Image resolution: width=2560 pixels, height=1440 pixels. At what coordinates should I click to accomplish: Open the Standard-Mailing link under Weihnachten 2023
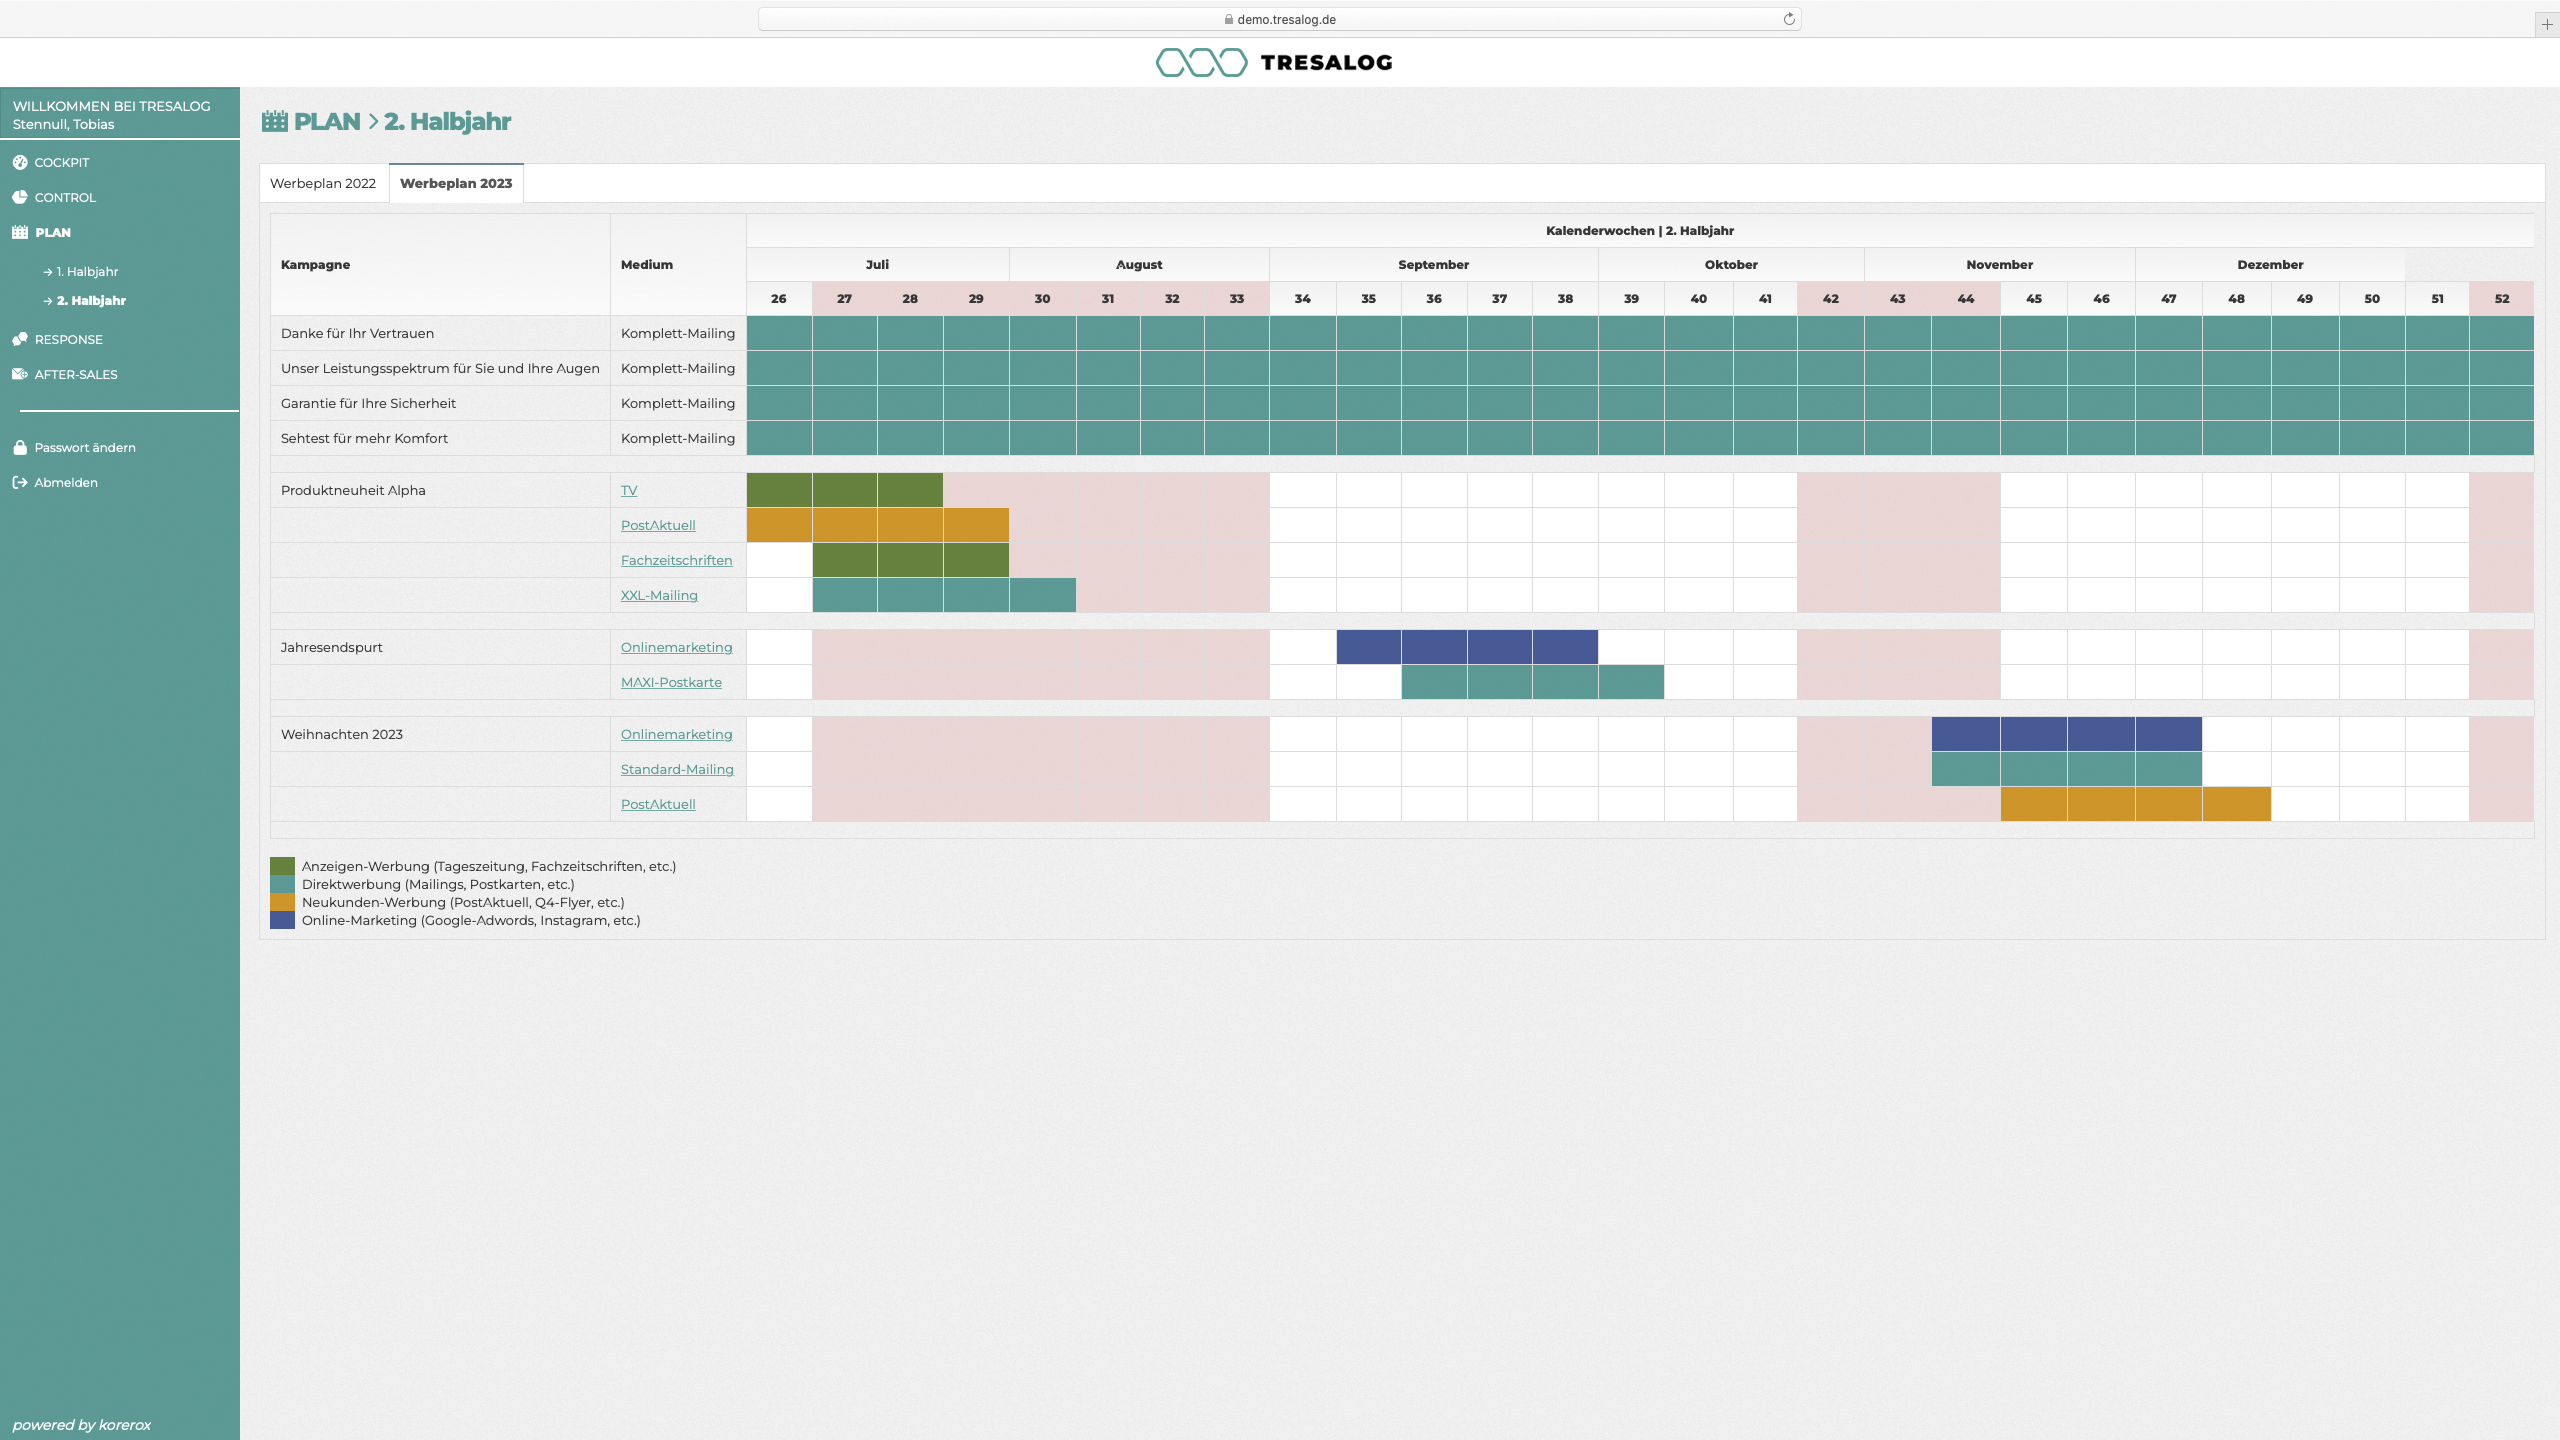tap(677, 769)
